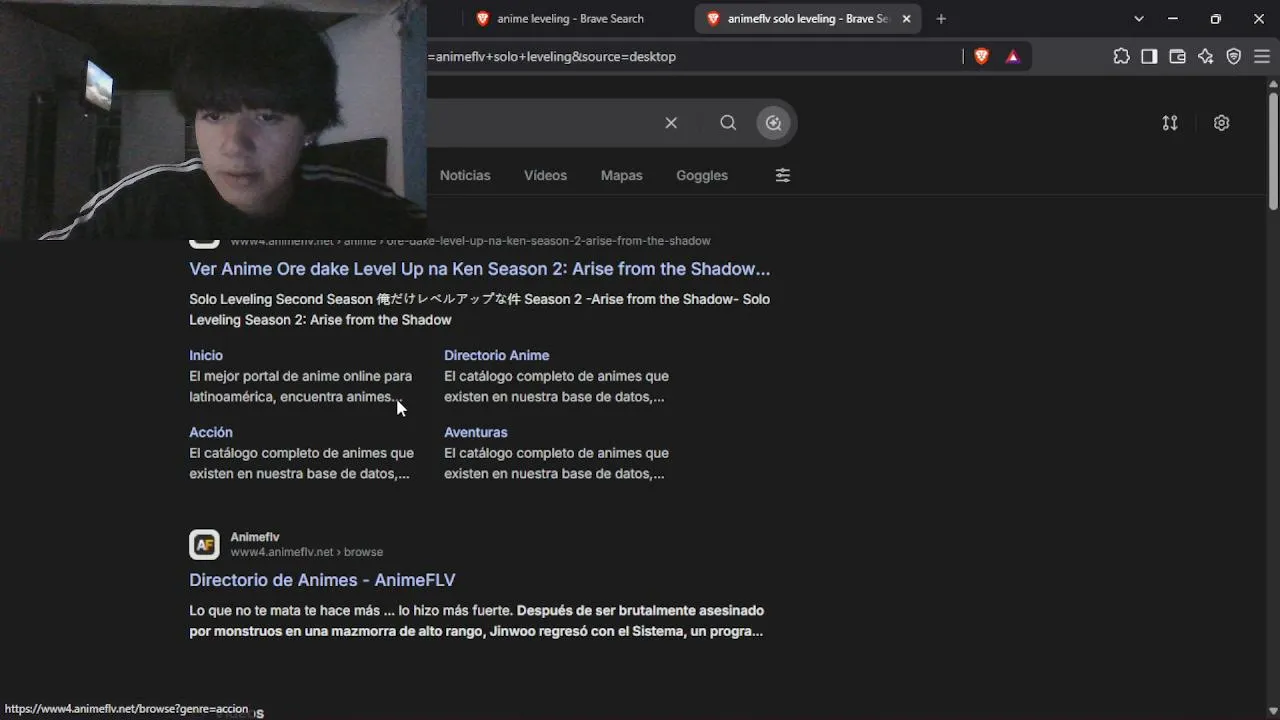This screenshot has height=720, width=1280.
Task: Open Brave Rewards triangle icon
Action: click(1013, 57)
